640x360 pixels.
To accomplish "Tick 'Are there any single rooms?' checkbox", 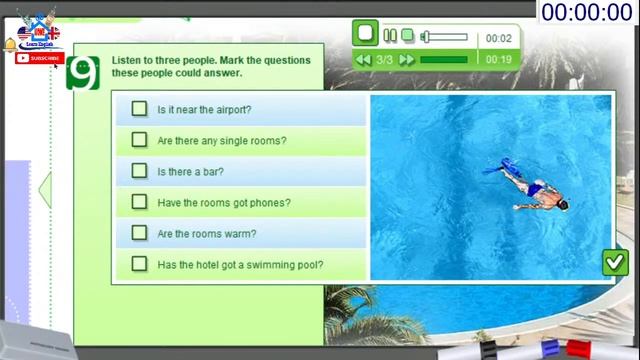I will pos(139,140).
